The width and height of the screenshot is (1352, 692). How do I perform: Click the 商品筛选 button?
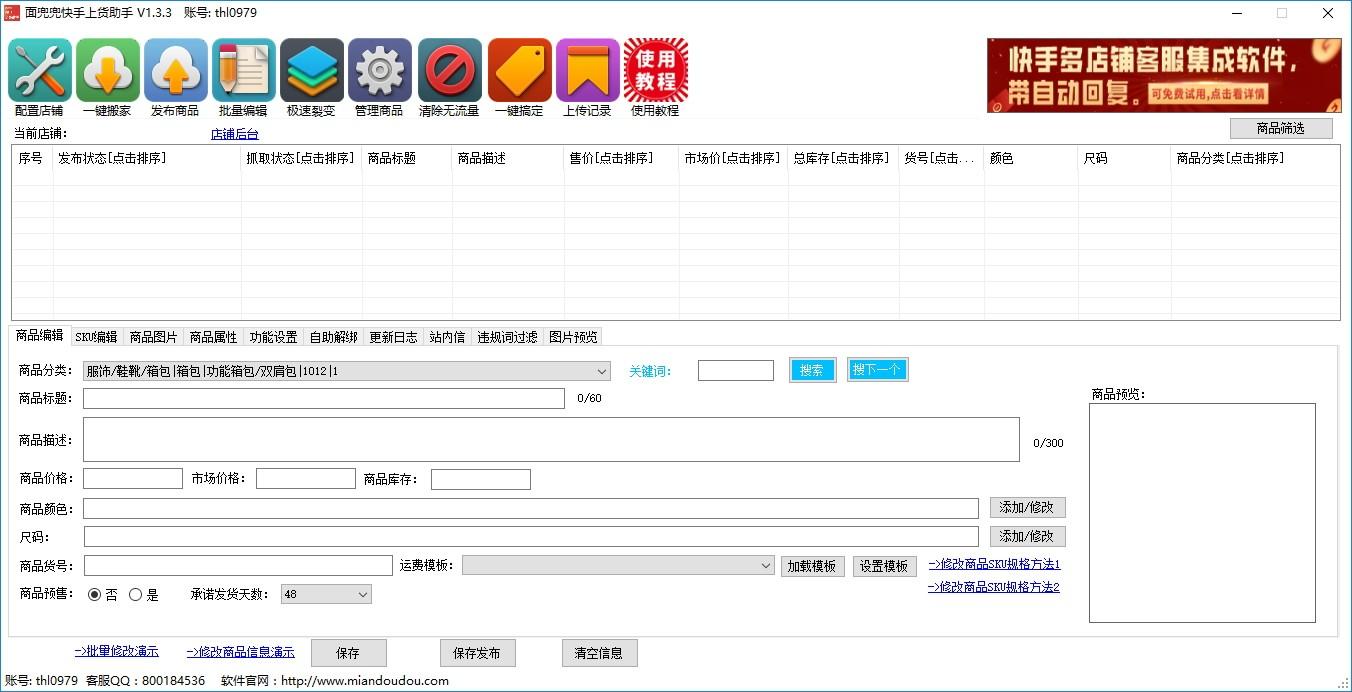coord(1281,128)
